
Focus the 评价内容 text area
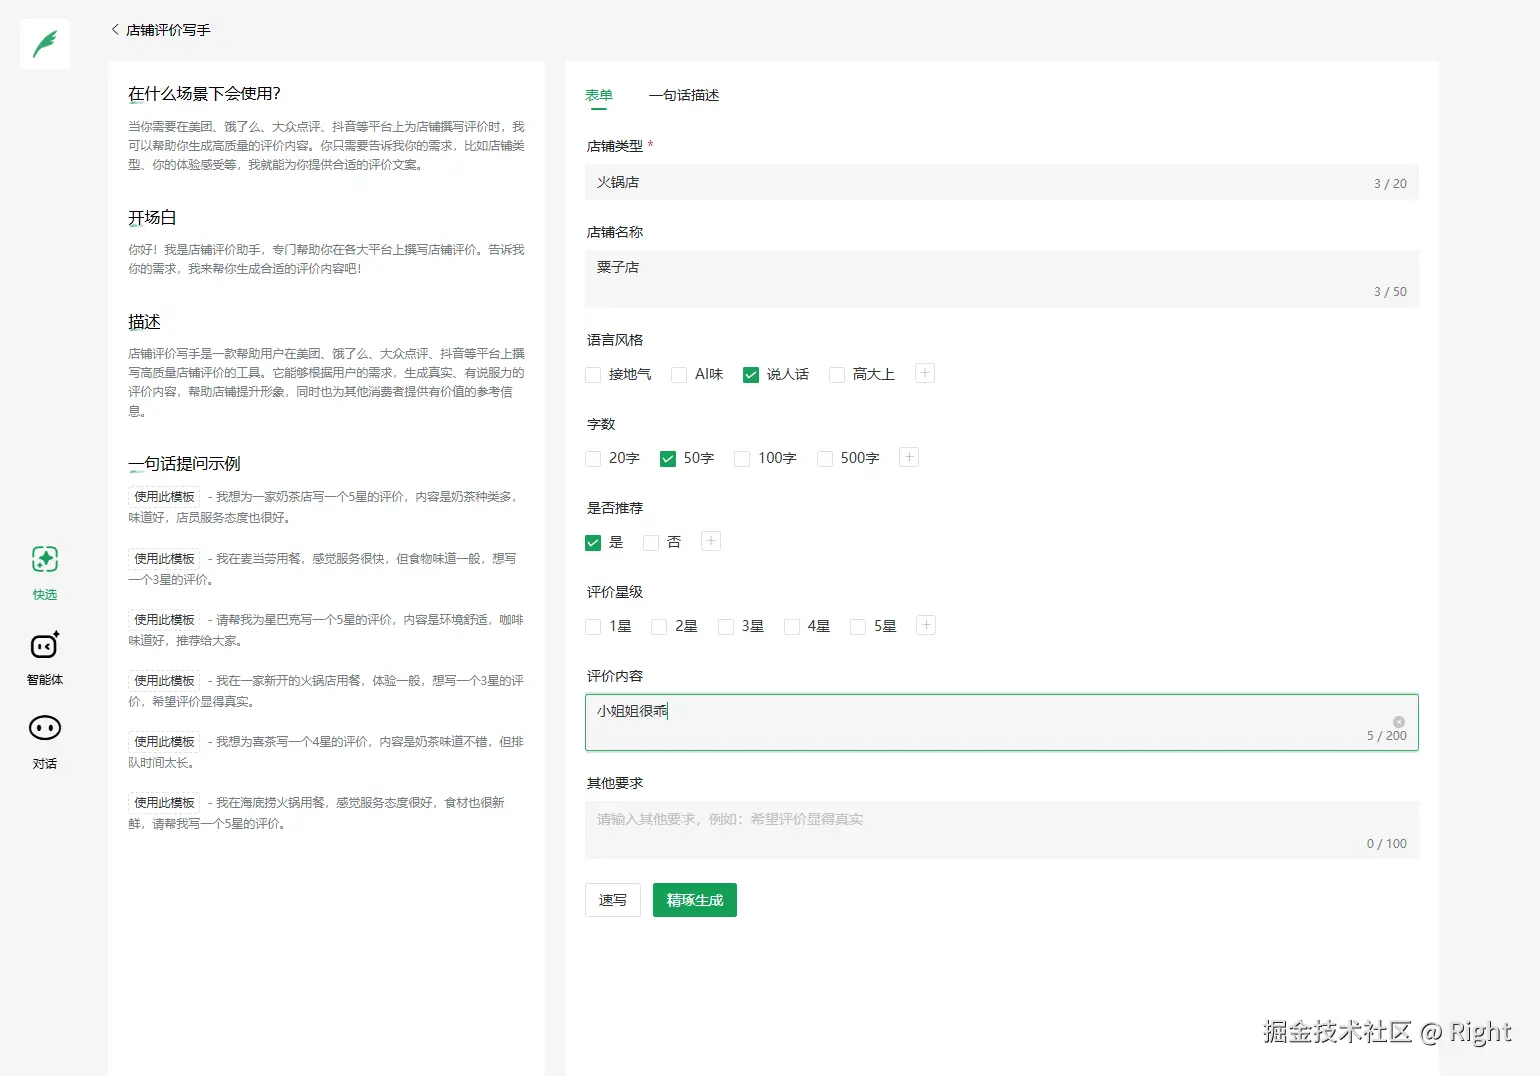coord(1002,722)
